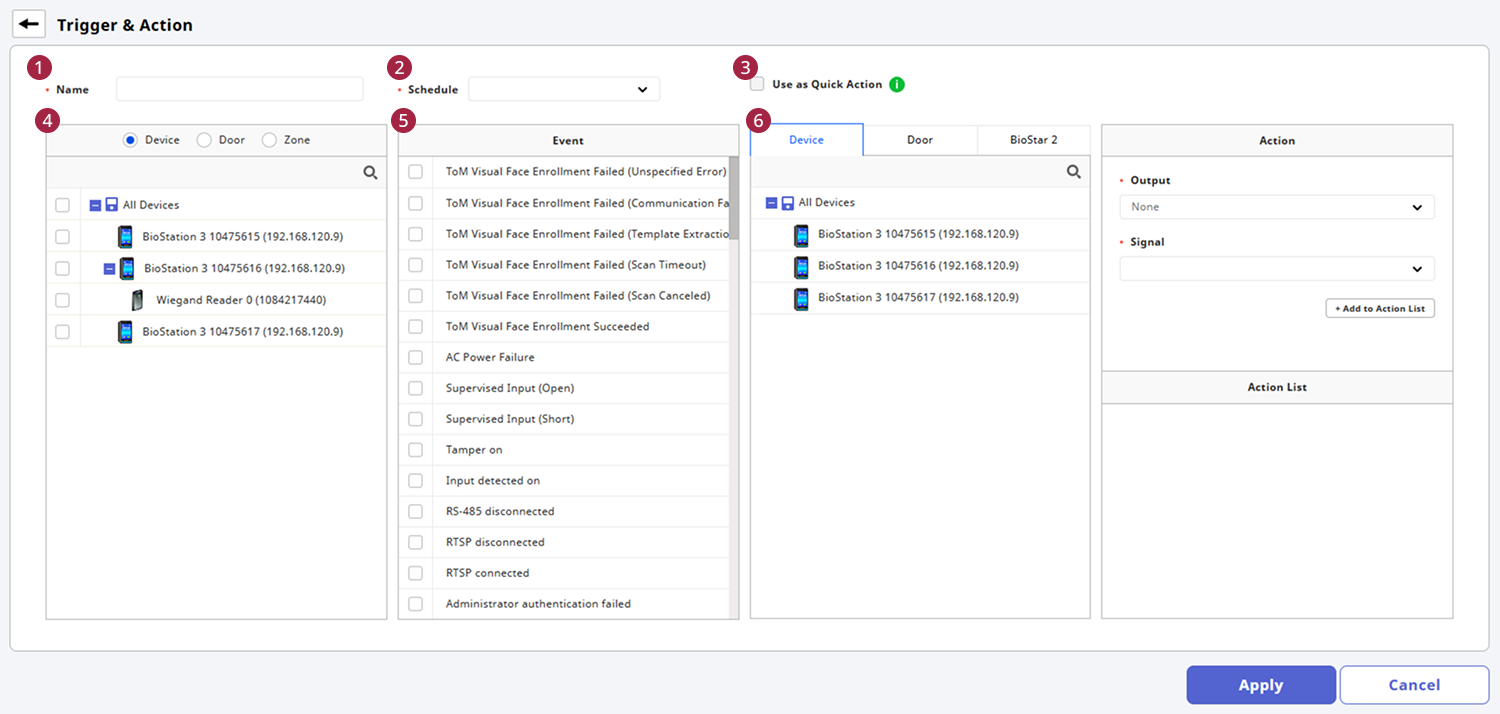Switch to the Door tab

(x=920, y=140)
